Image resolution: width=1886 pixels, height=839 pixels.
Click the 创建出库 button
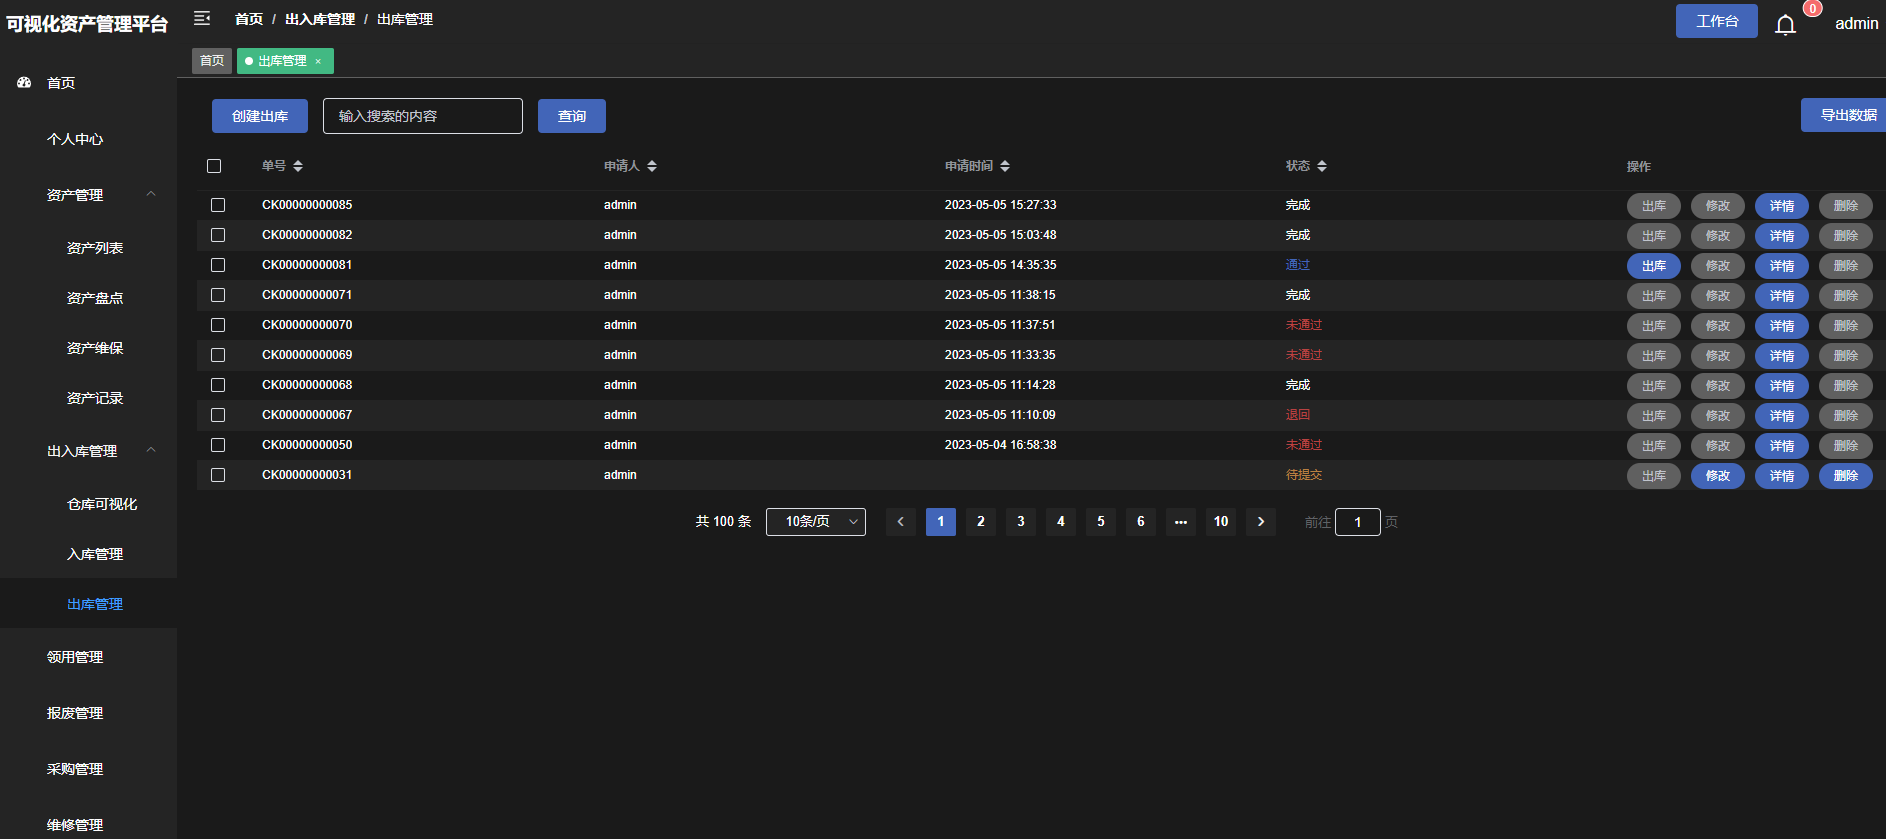260,116
